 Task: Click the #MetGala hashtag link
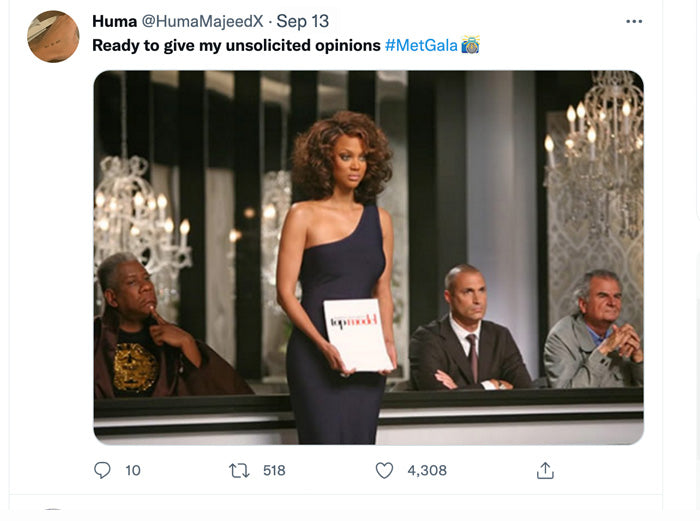click(x=421, y=45)
